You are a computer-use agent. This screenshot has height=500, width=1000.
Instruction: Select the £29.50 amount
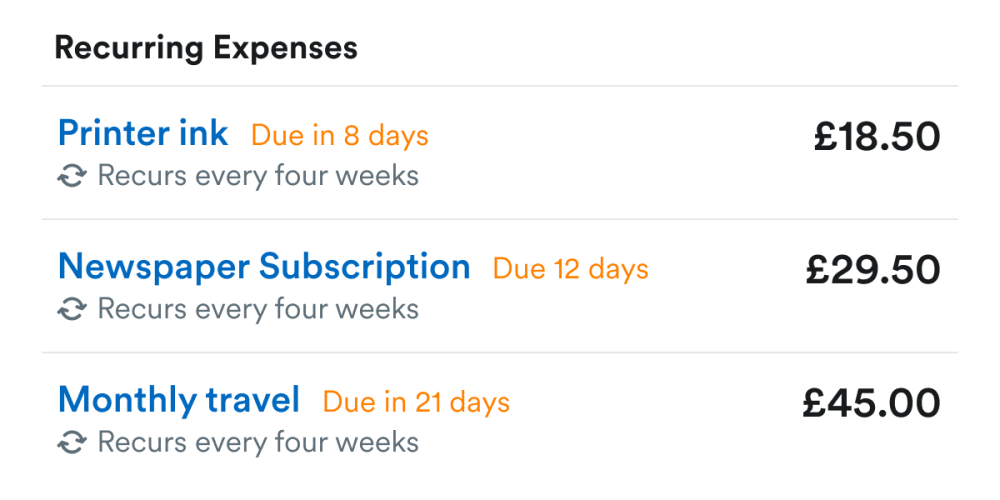pos(873,270)
